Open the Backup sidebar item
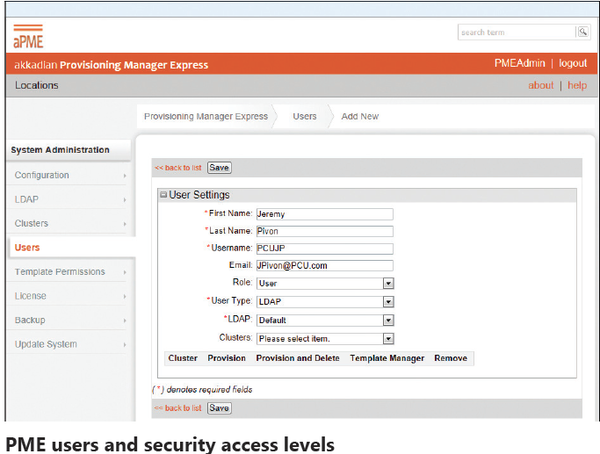The width and height of the screenshot is (600, 454). pyautogui.click(x=30, y=320)
